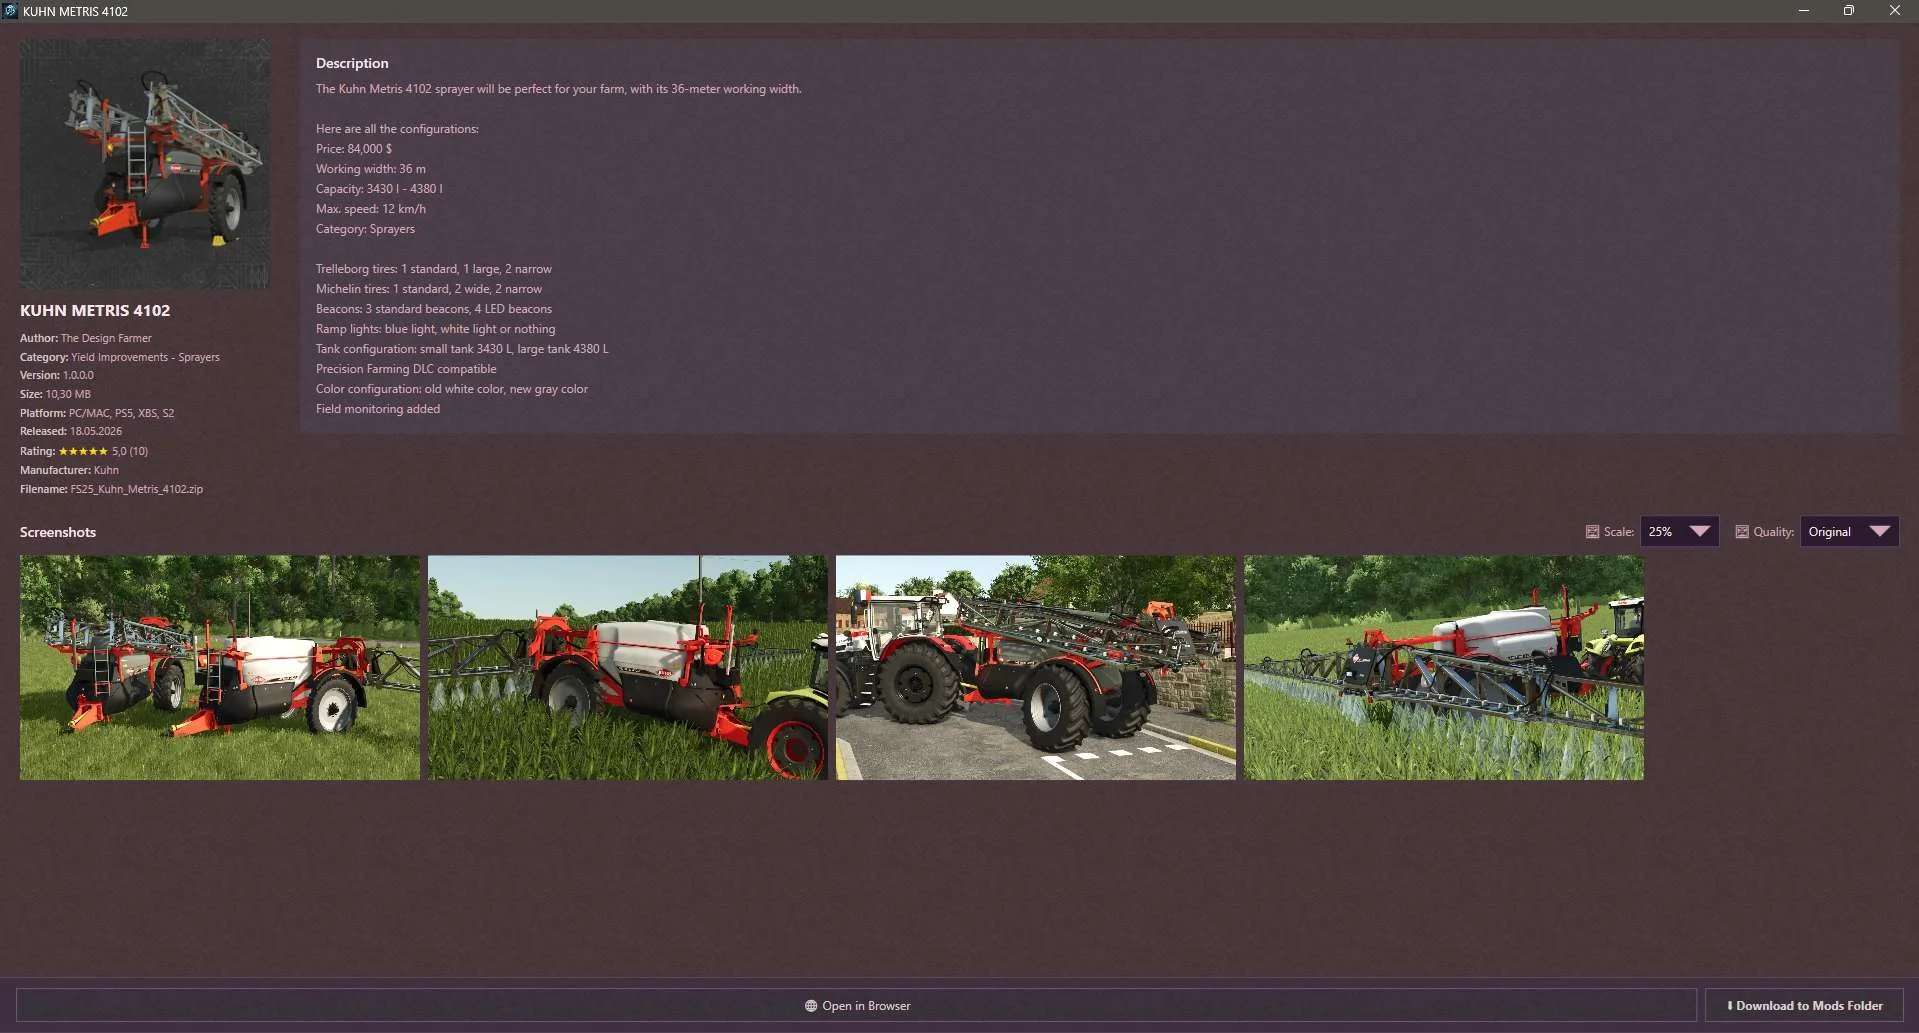Click category Yield Improvements - Sprayers

[x=145, y=357]
